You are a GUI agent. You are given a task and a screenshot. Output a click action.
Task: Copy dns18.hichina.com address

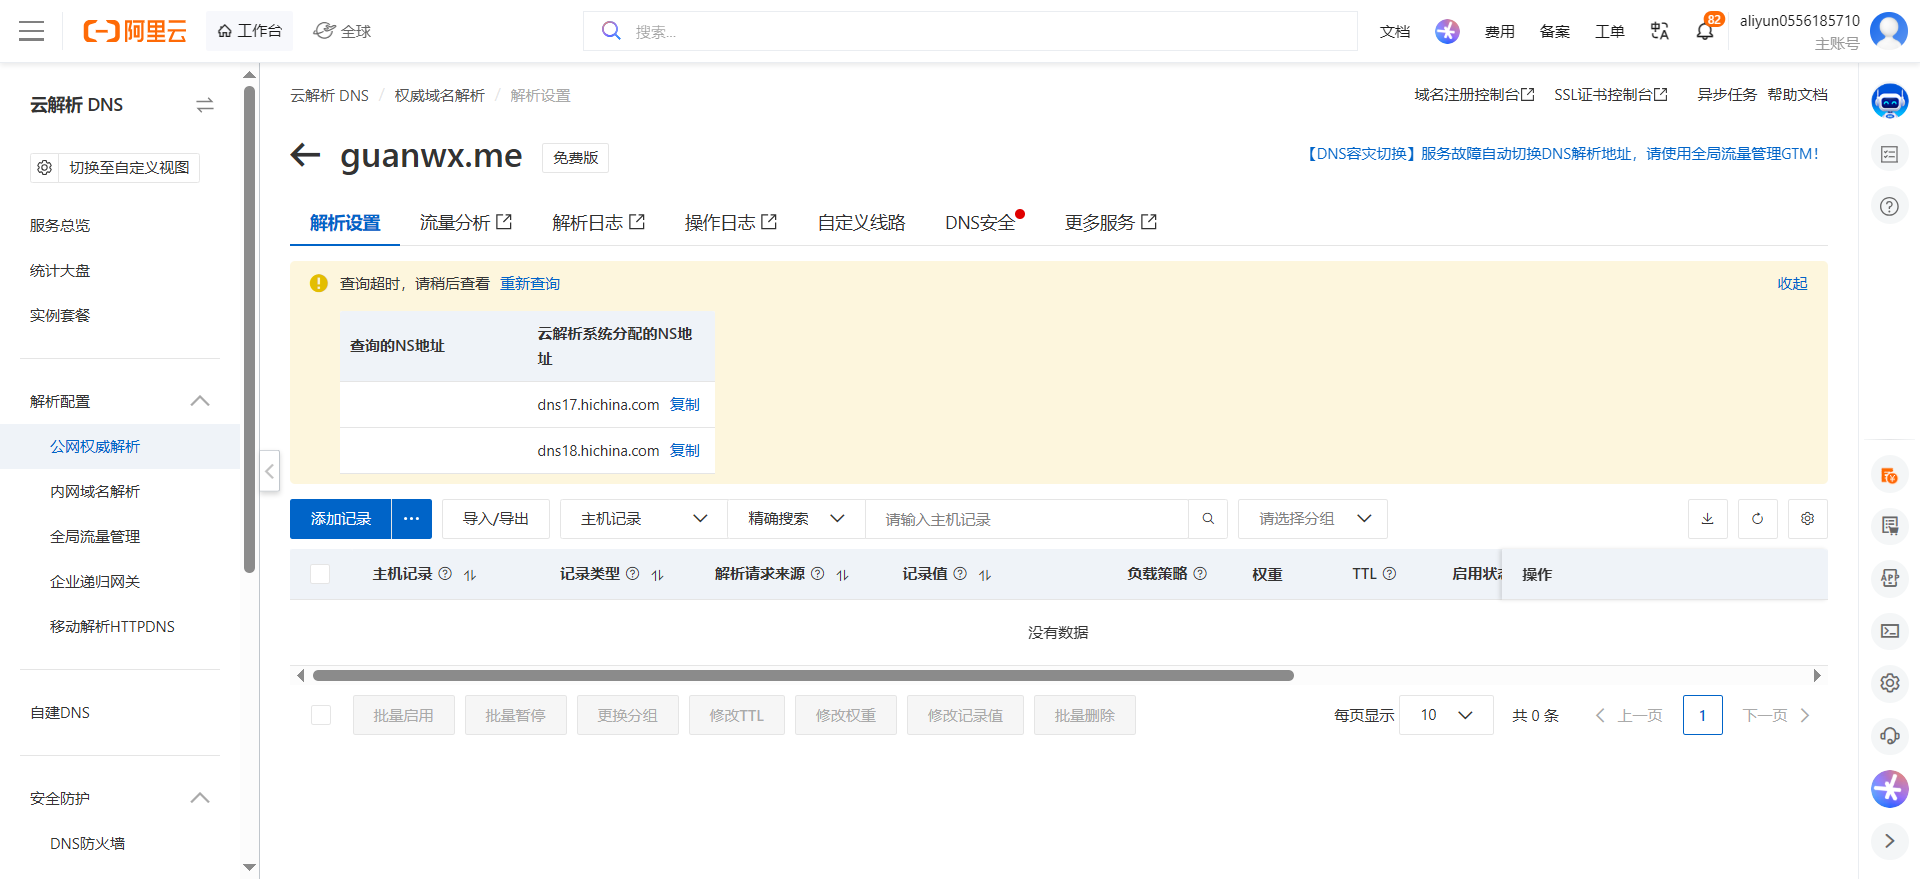pos(685,451)
